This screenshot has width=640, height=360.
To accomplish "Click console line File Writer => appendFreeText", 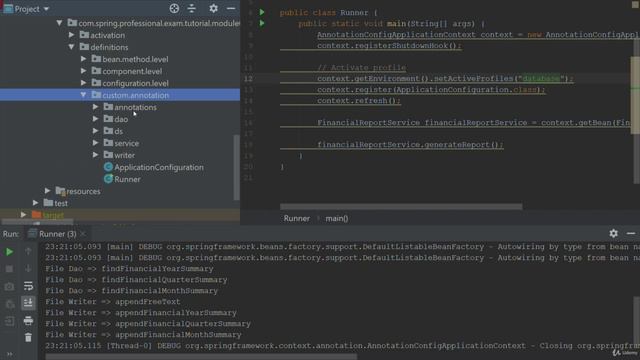I will coord(113,302).
